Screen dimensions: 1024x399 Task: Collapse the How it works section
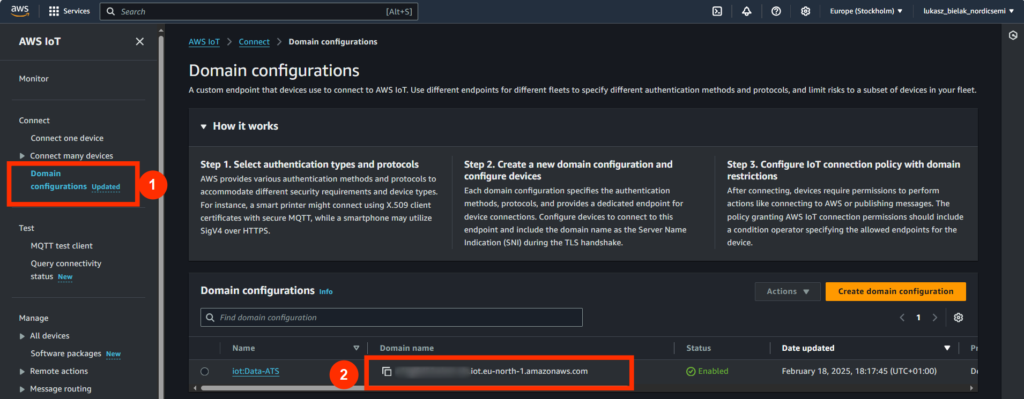pyautogui.click(x=204, y=126)
